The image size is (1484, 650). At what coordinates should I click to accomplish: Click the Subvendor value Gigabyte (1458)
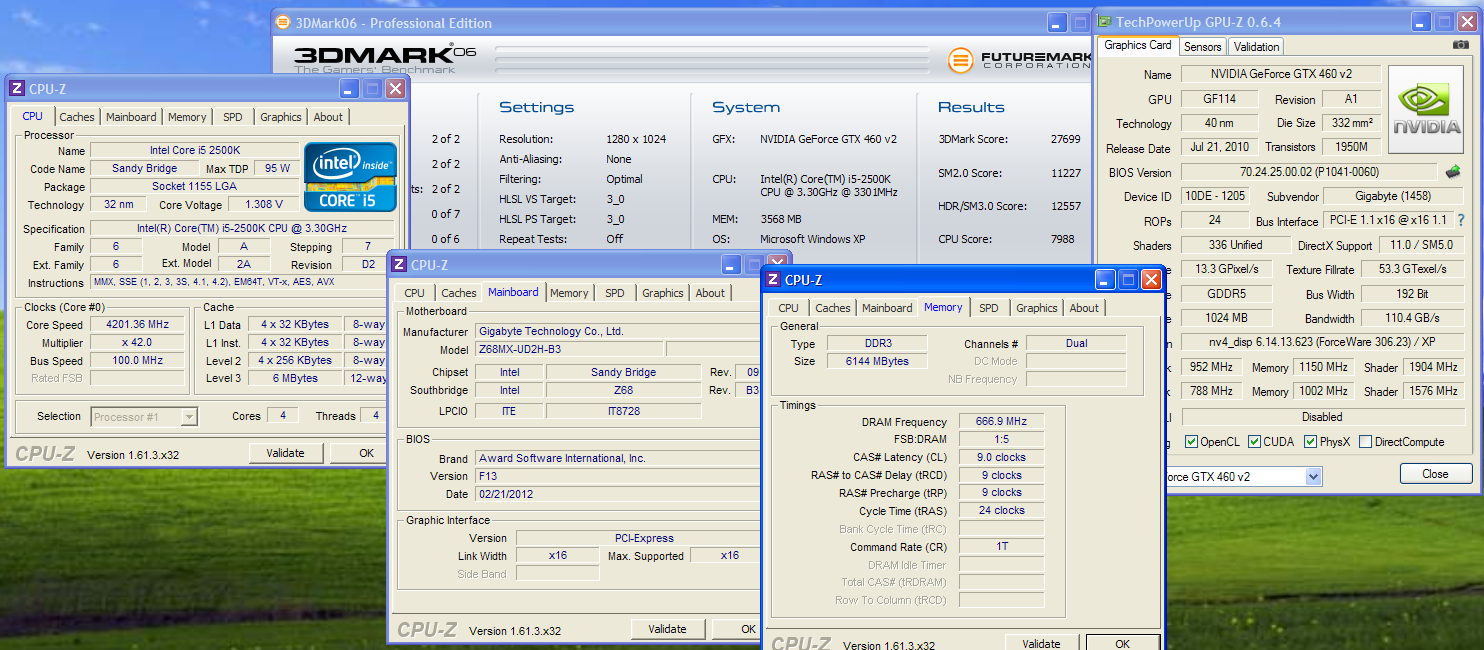(1395, 197)
